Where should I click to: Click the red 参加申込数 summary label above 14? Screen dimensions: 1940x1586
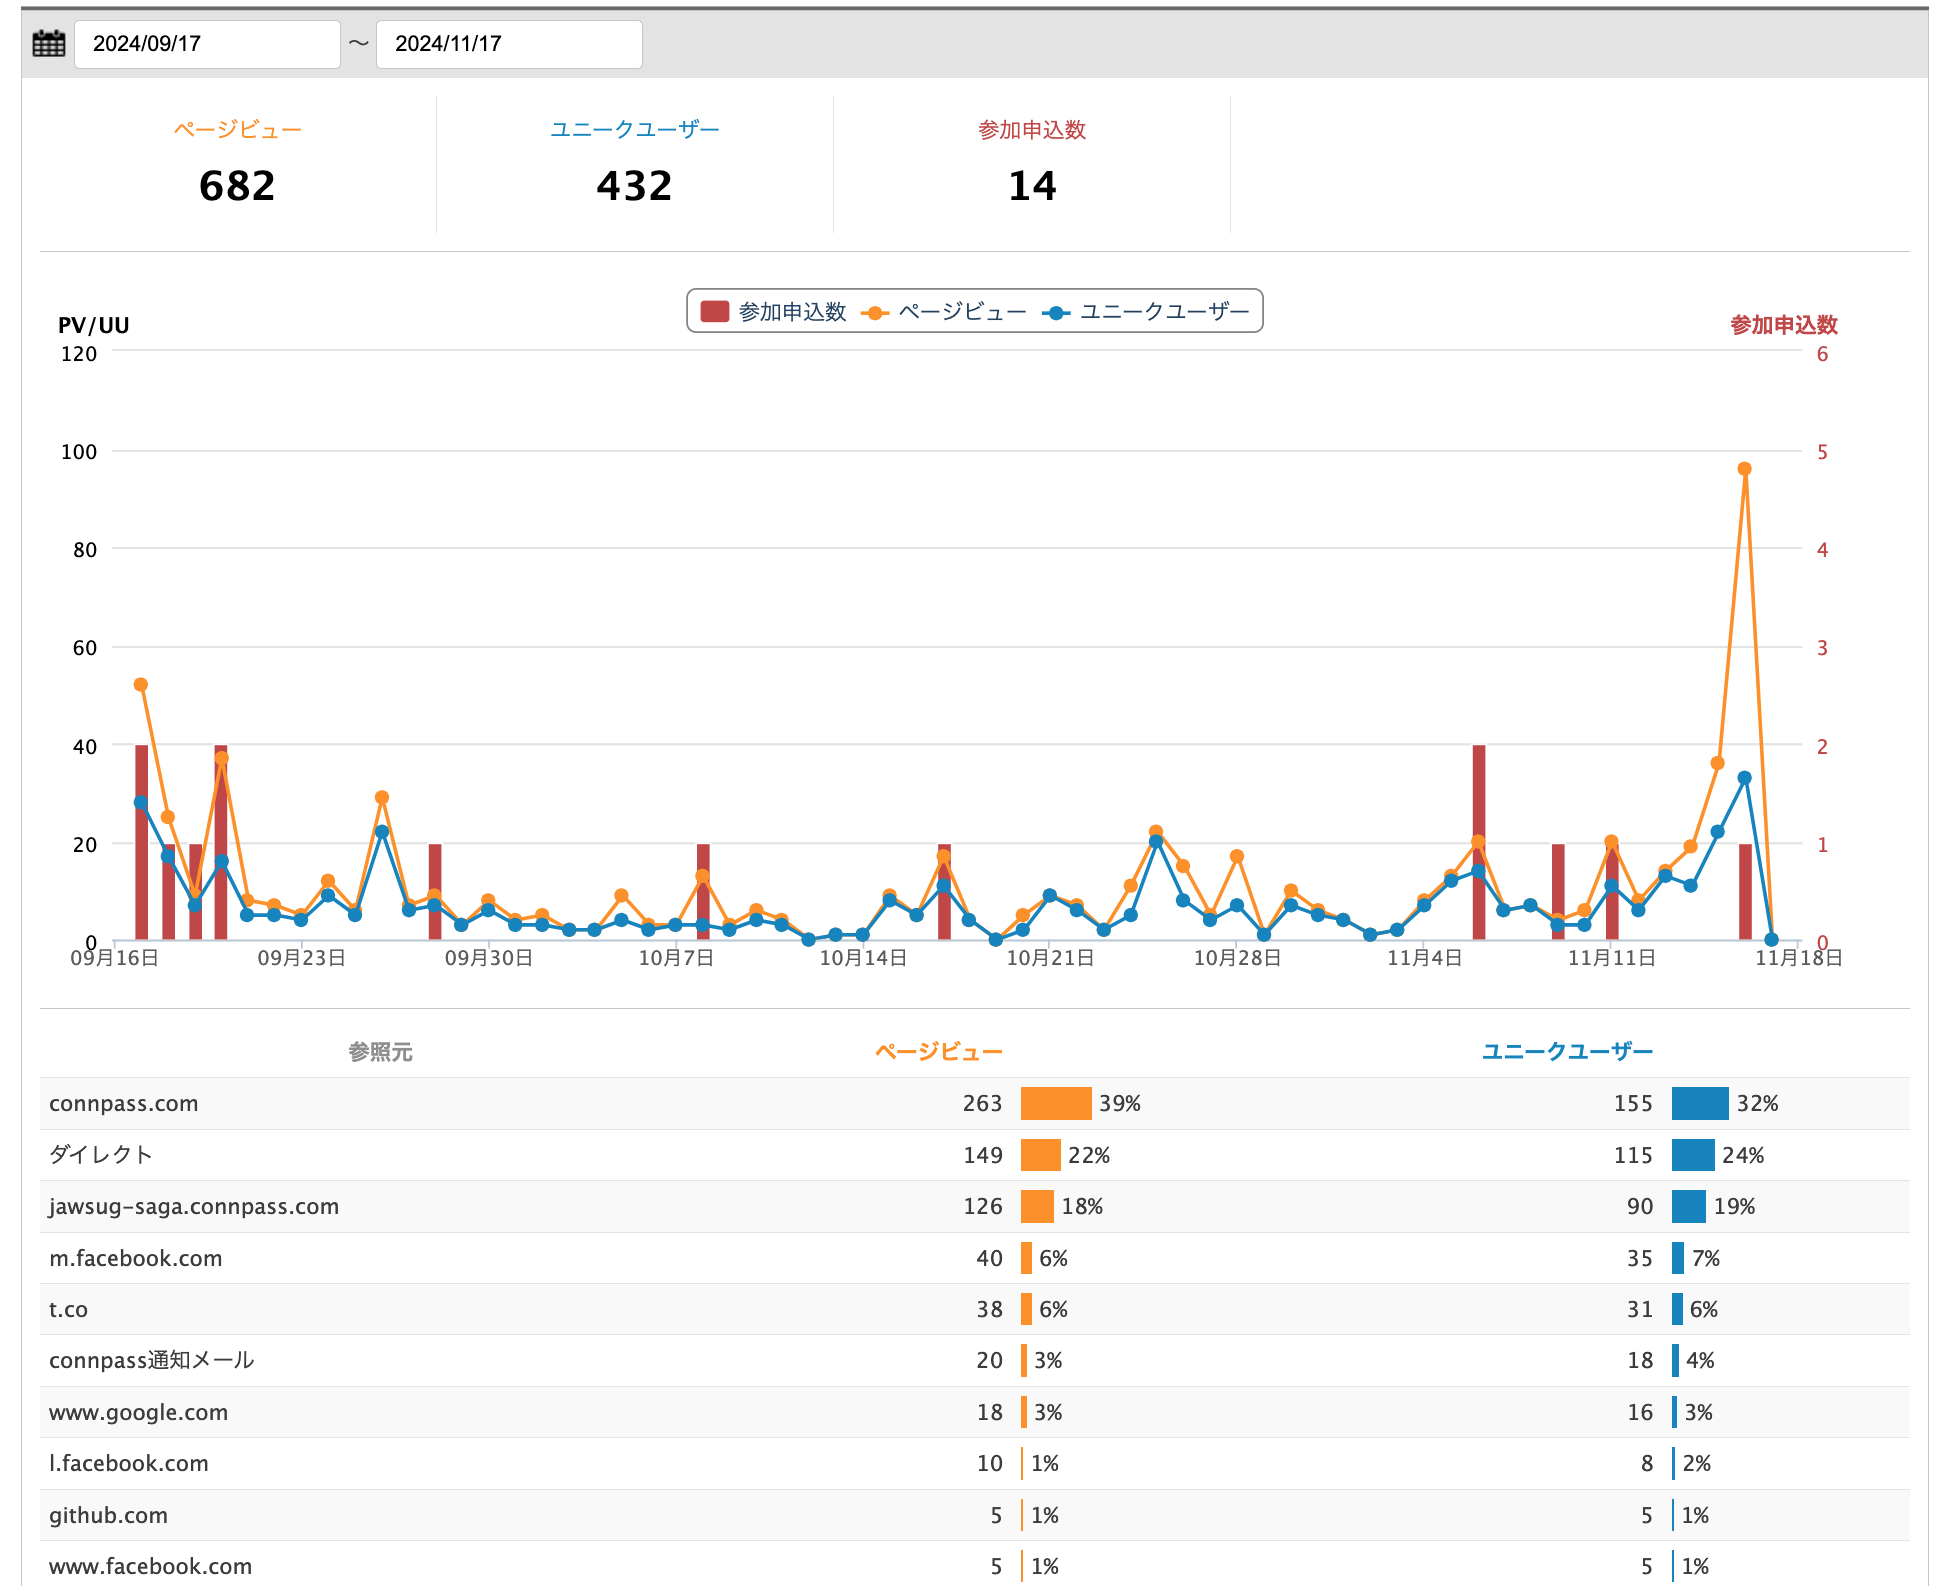pyautogui.click(x=1032, y=130)
